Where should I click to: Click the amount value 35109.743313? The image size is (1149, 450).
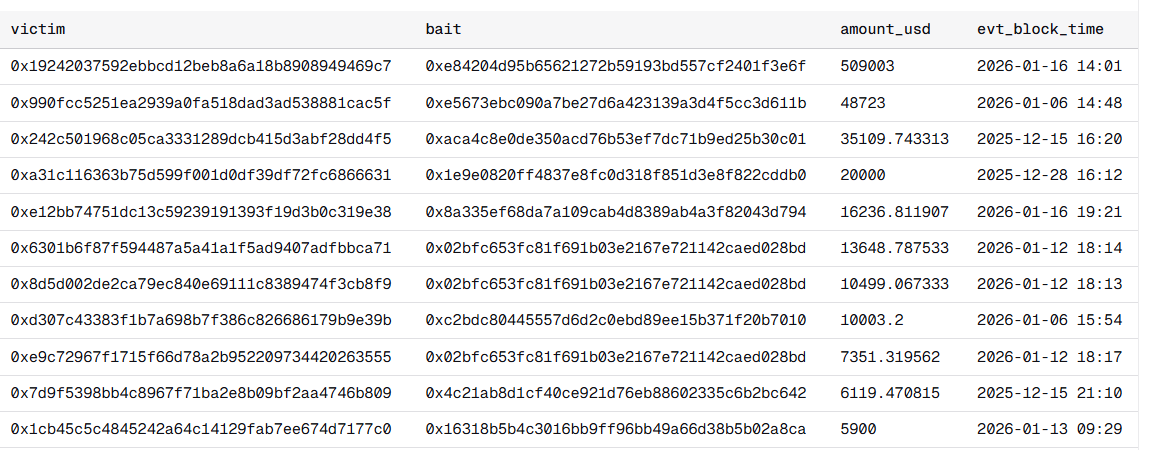(x=894, y=139)
